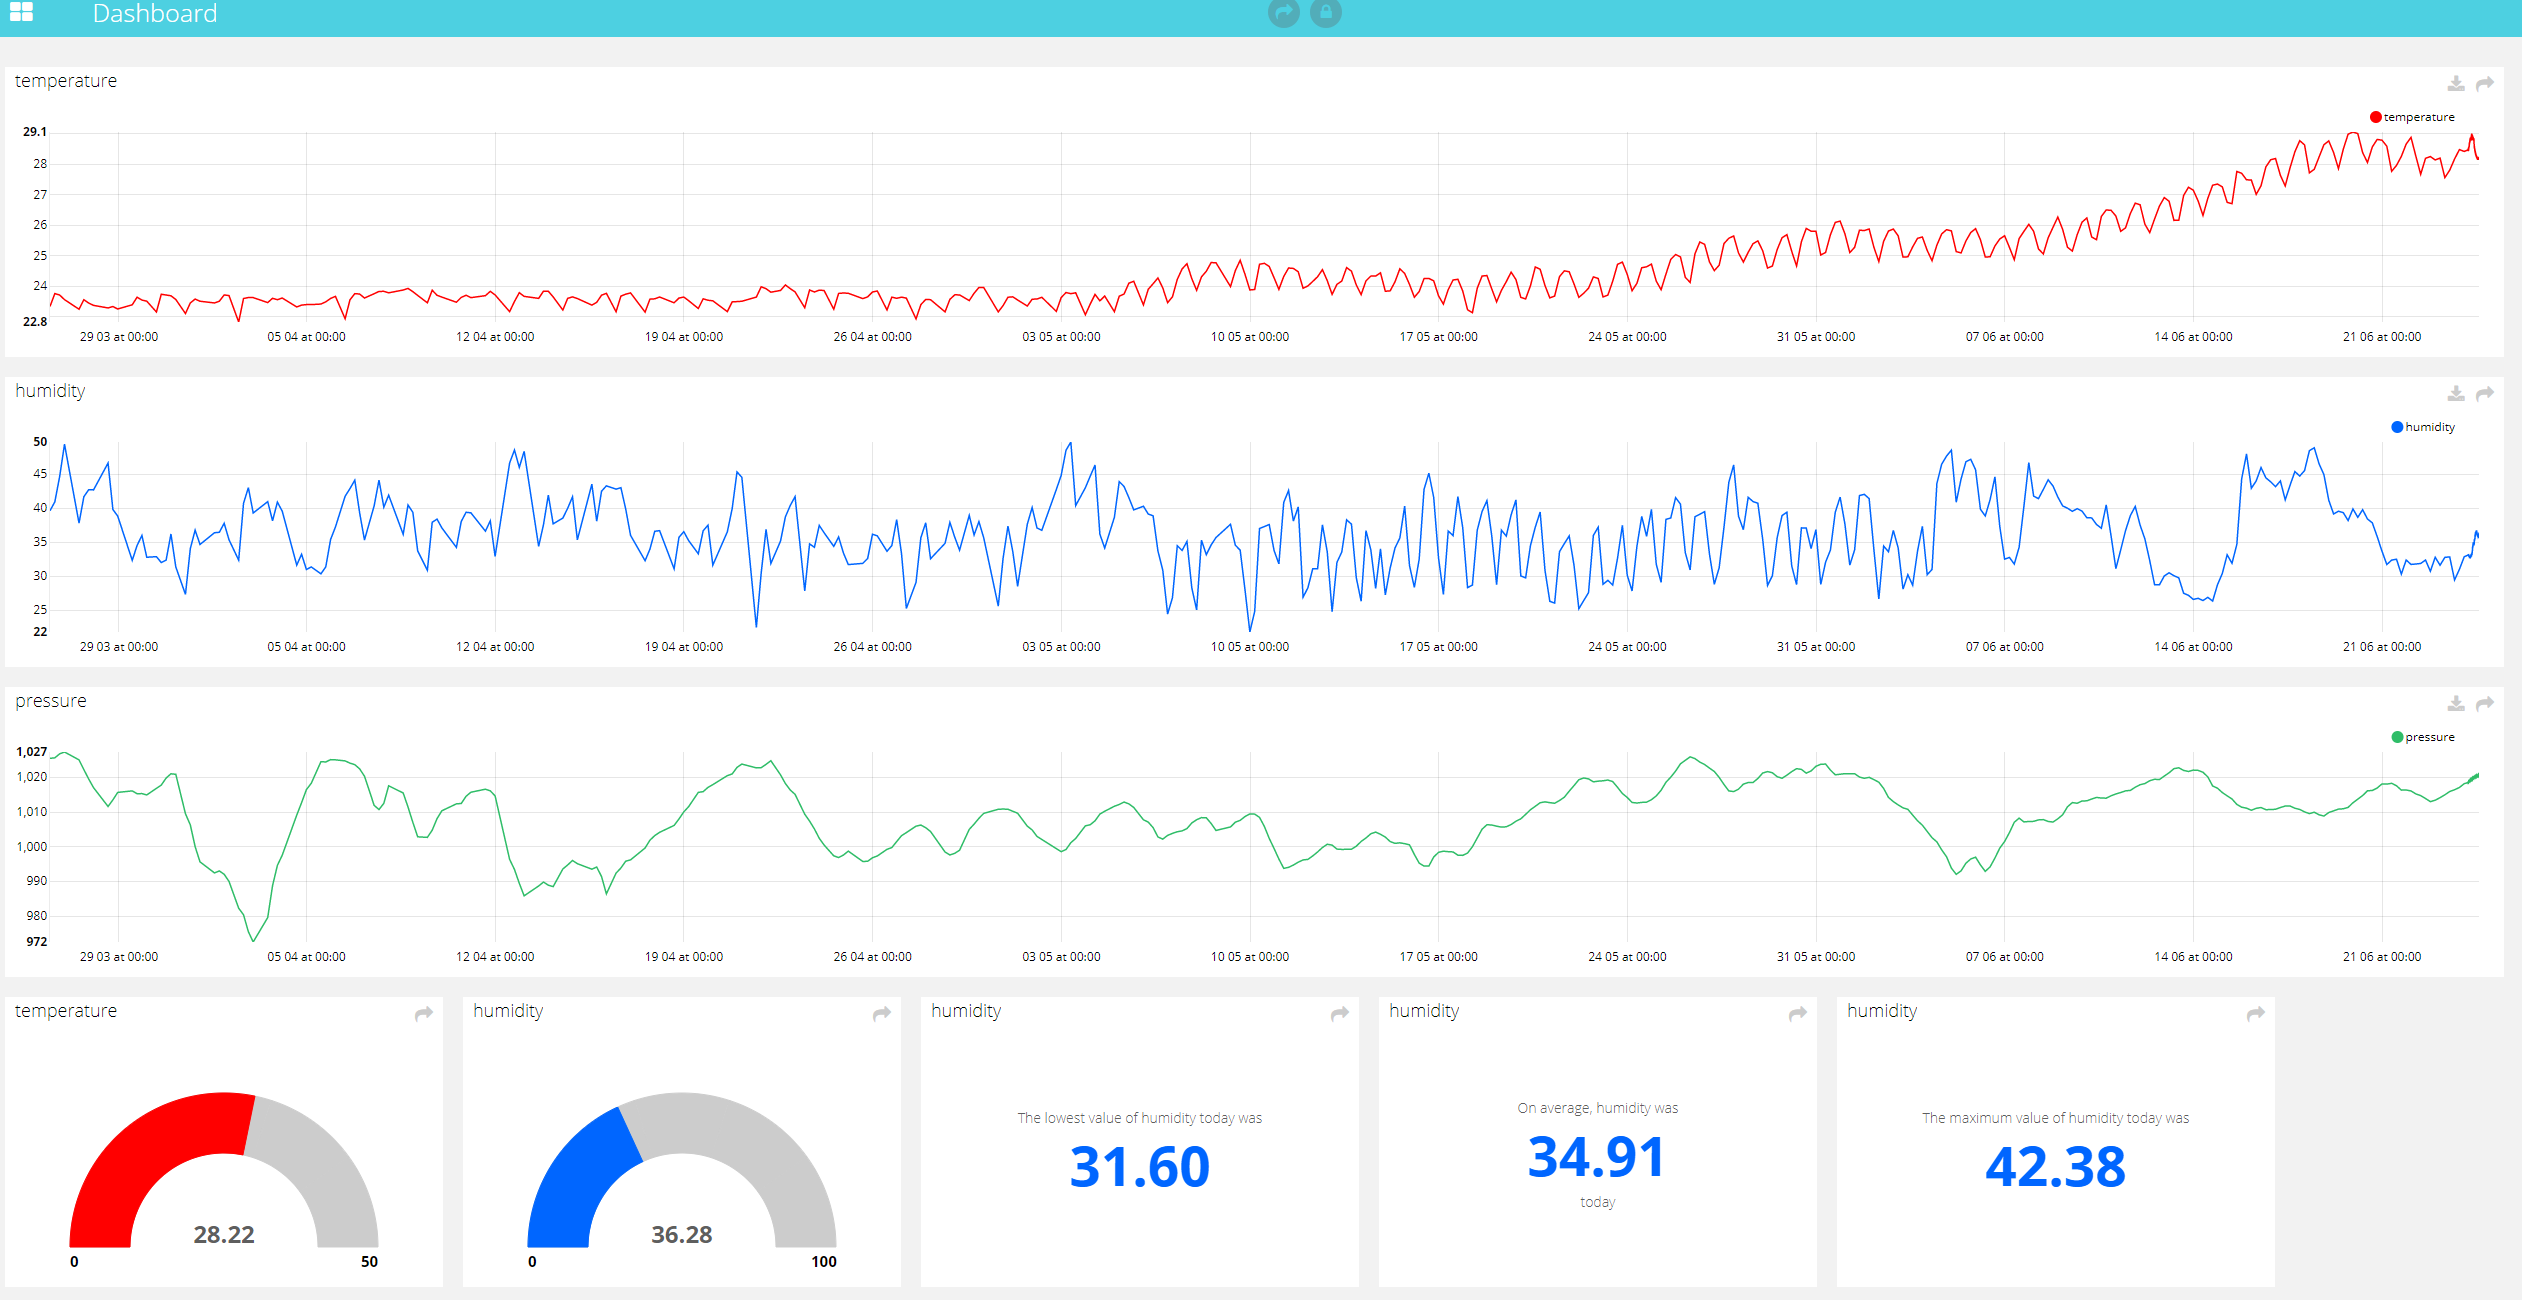Download the temperature chart data
Image resolution: width=2522 pixels, height=1300 pixels.
tap(2455, 83)
